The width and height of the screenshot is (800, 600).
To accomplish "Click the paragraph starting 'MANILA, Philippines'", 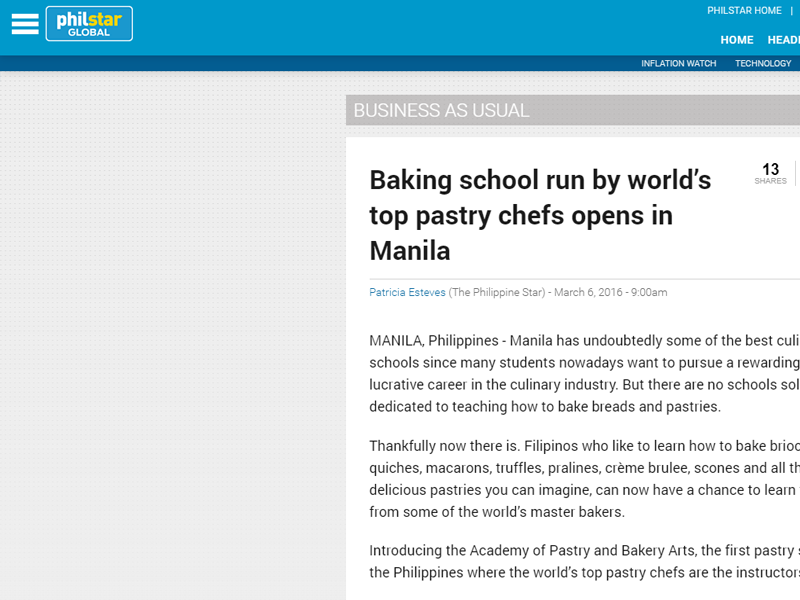I will (x=584, y=373).
